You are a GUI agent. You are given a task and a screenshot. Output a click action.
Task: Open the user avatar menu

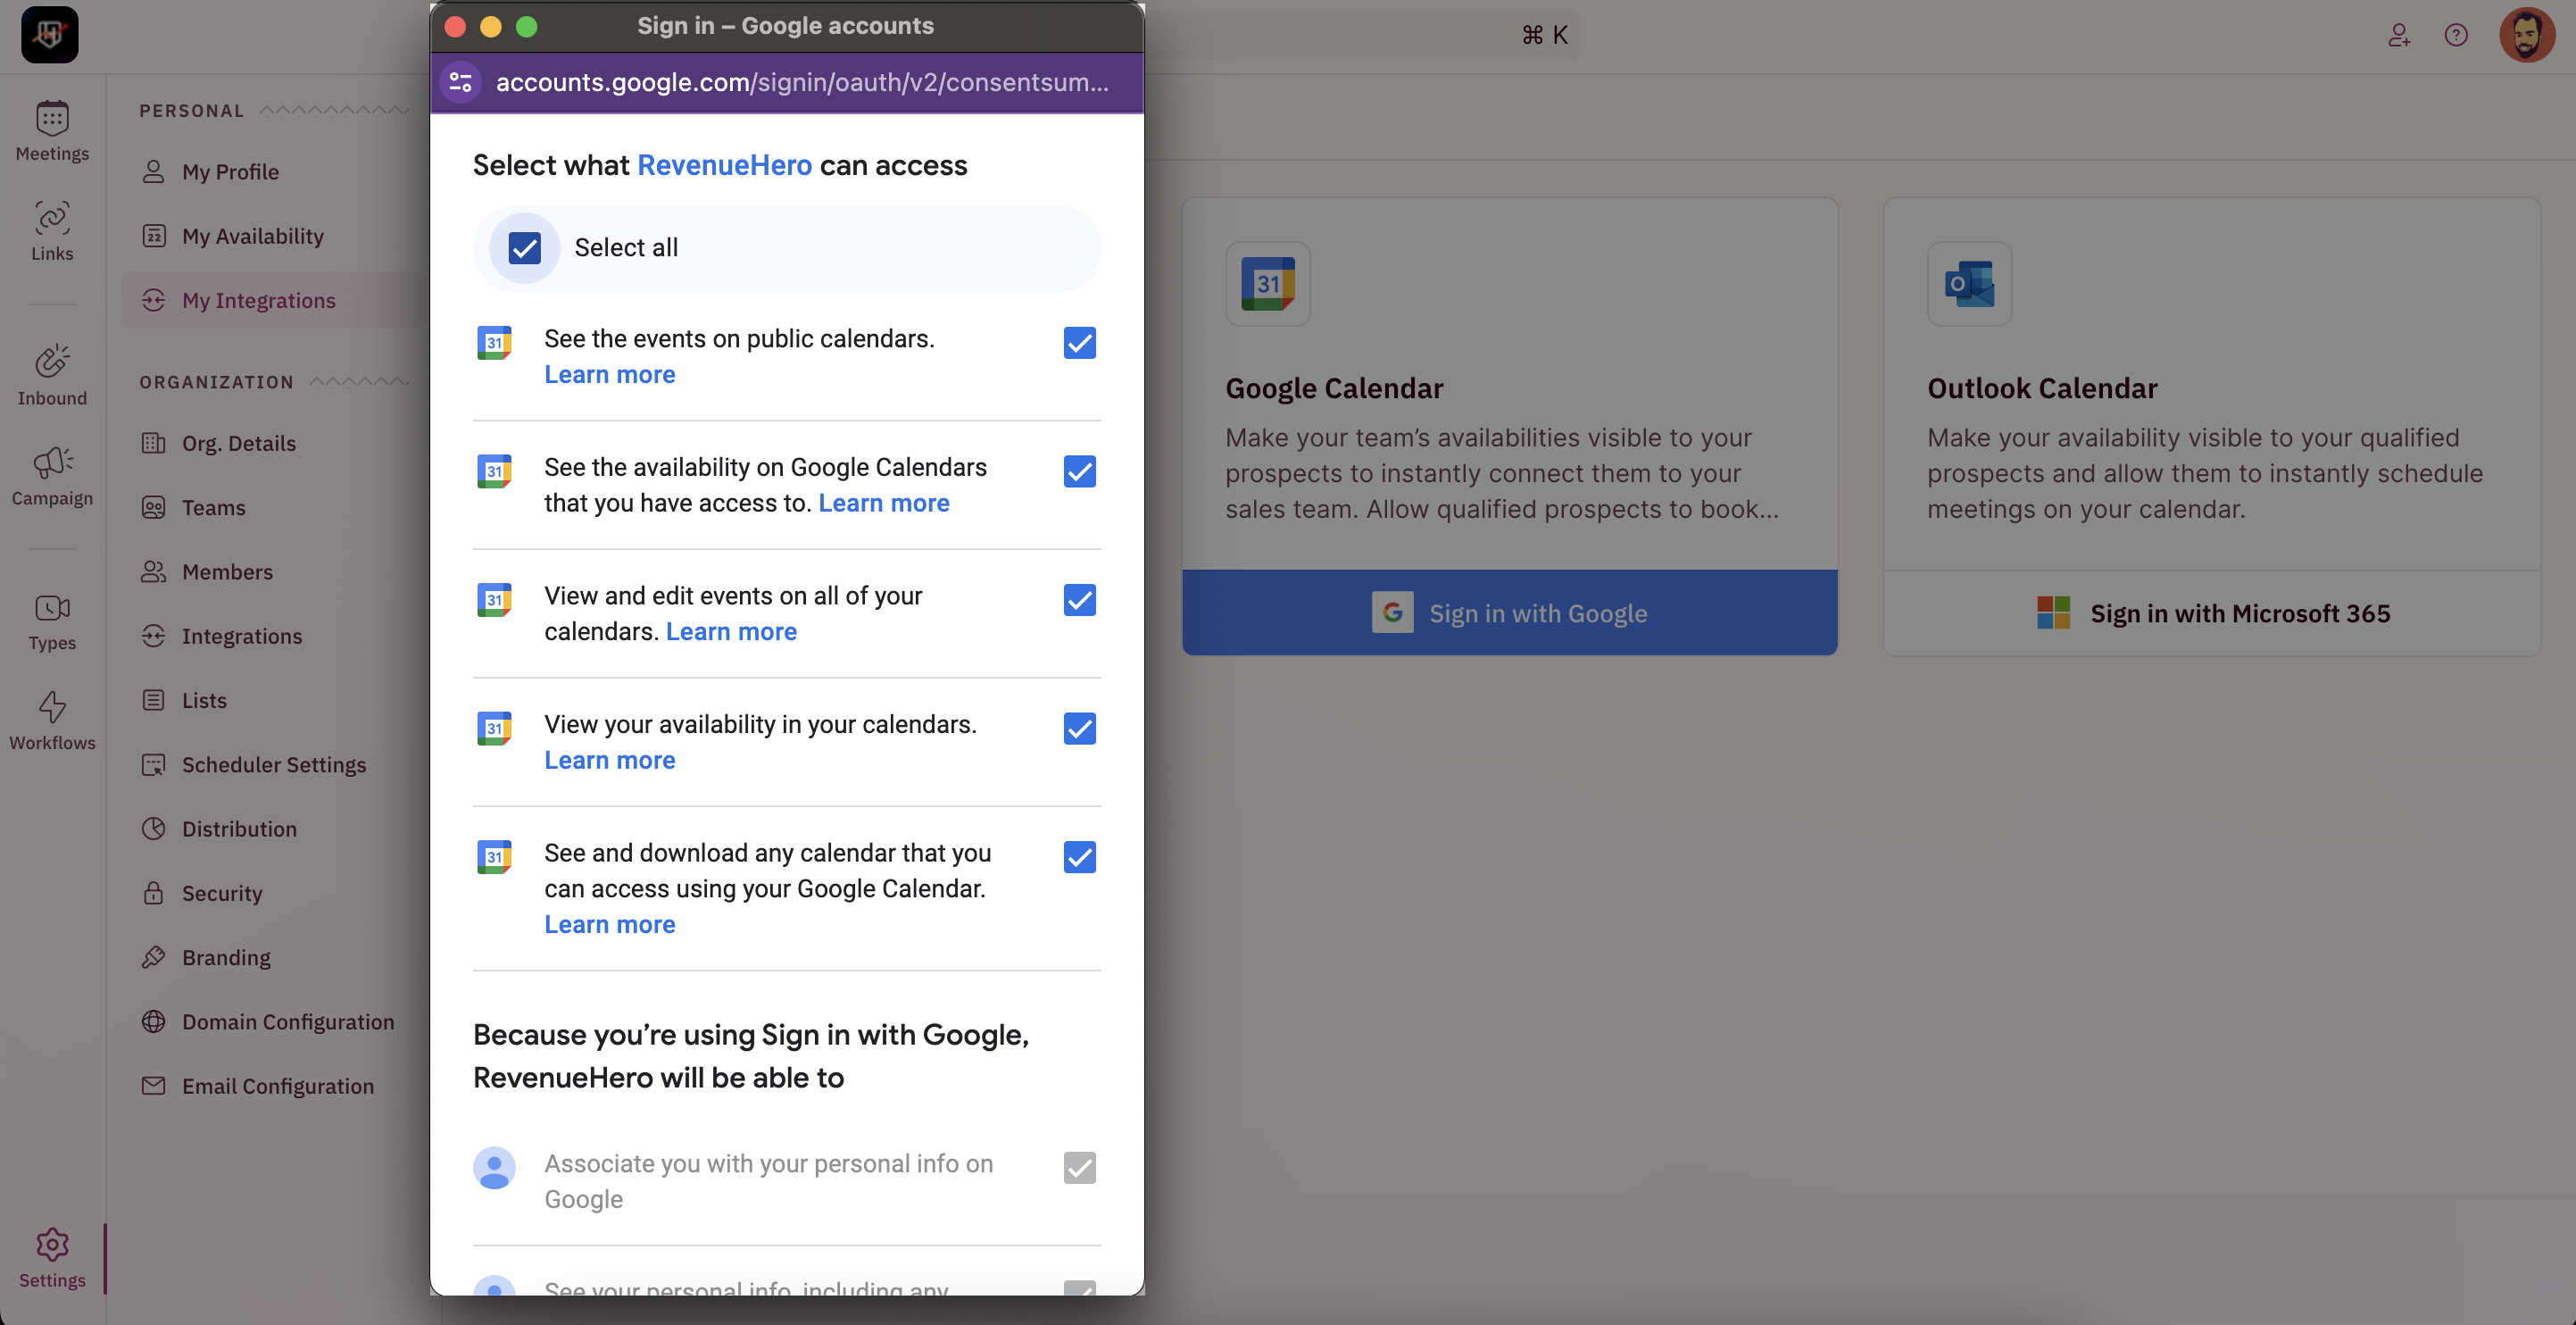pyautogui.click(x=2527, y=35)
